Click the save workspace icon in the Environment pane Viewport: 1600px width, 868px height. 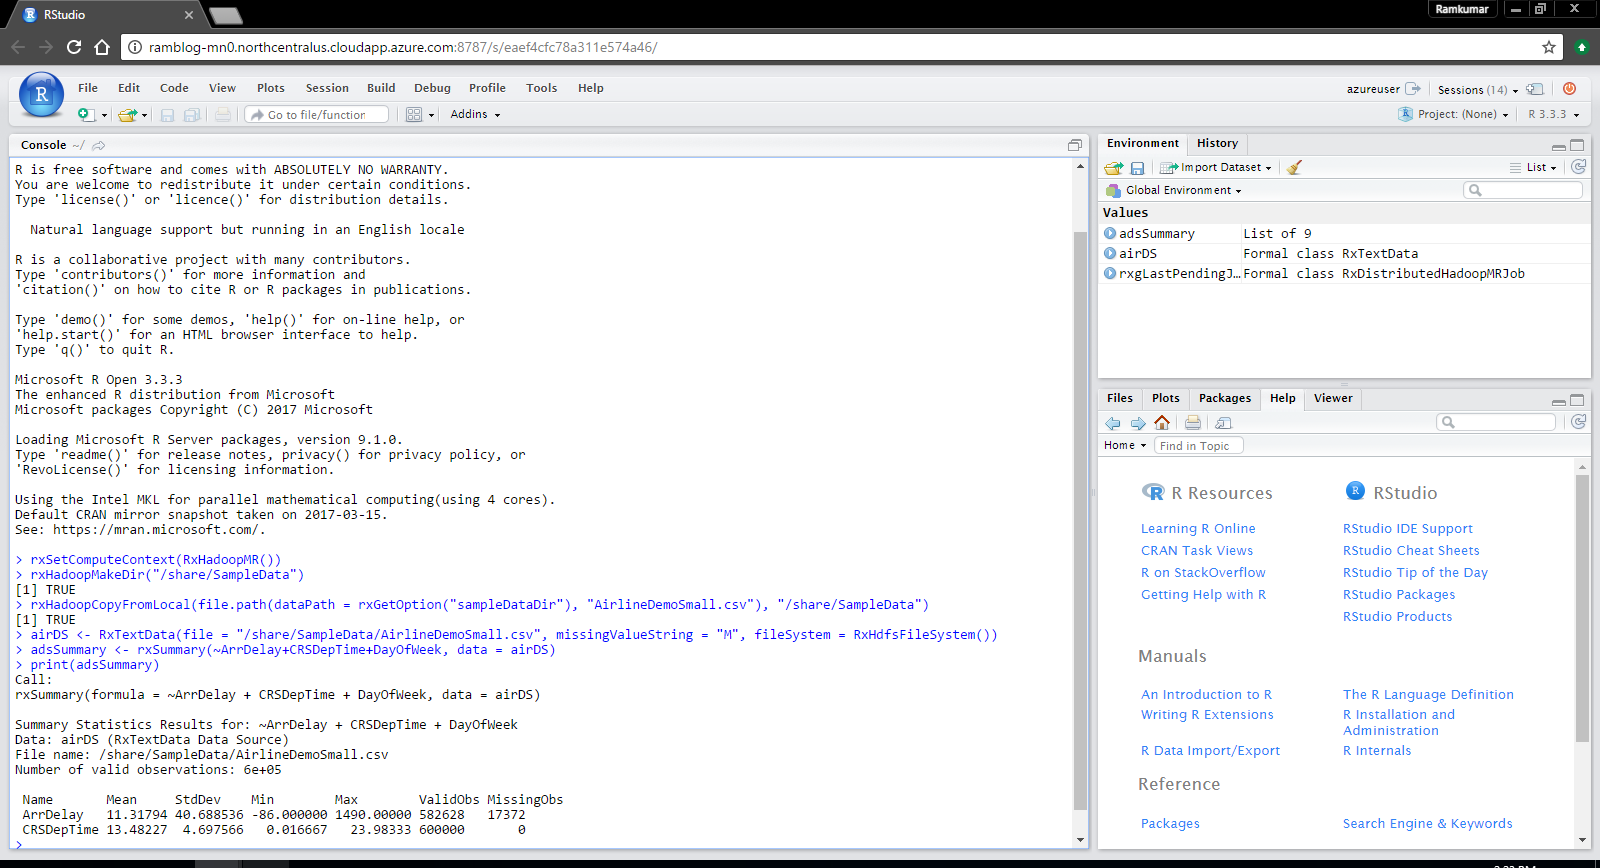[x=1137, y=168]
